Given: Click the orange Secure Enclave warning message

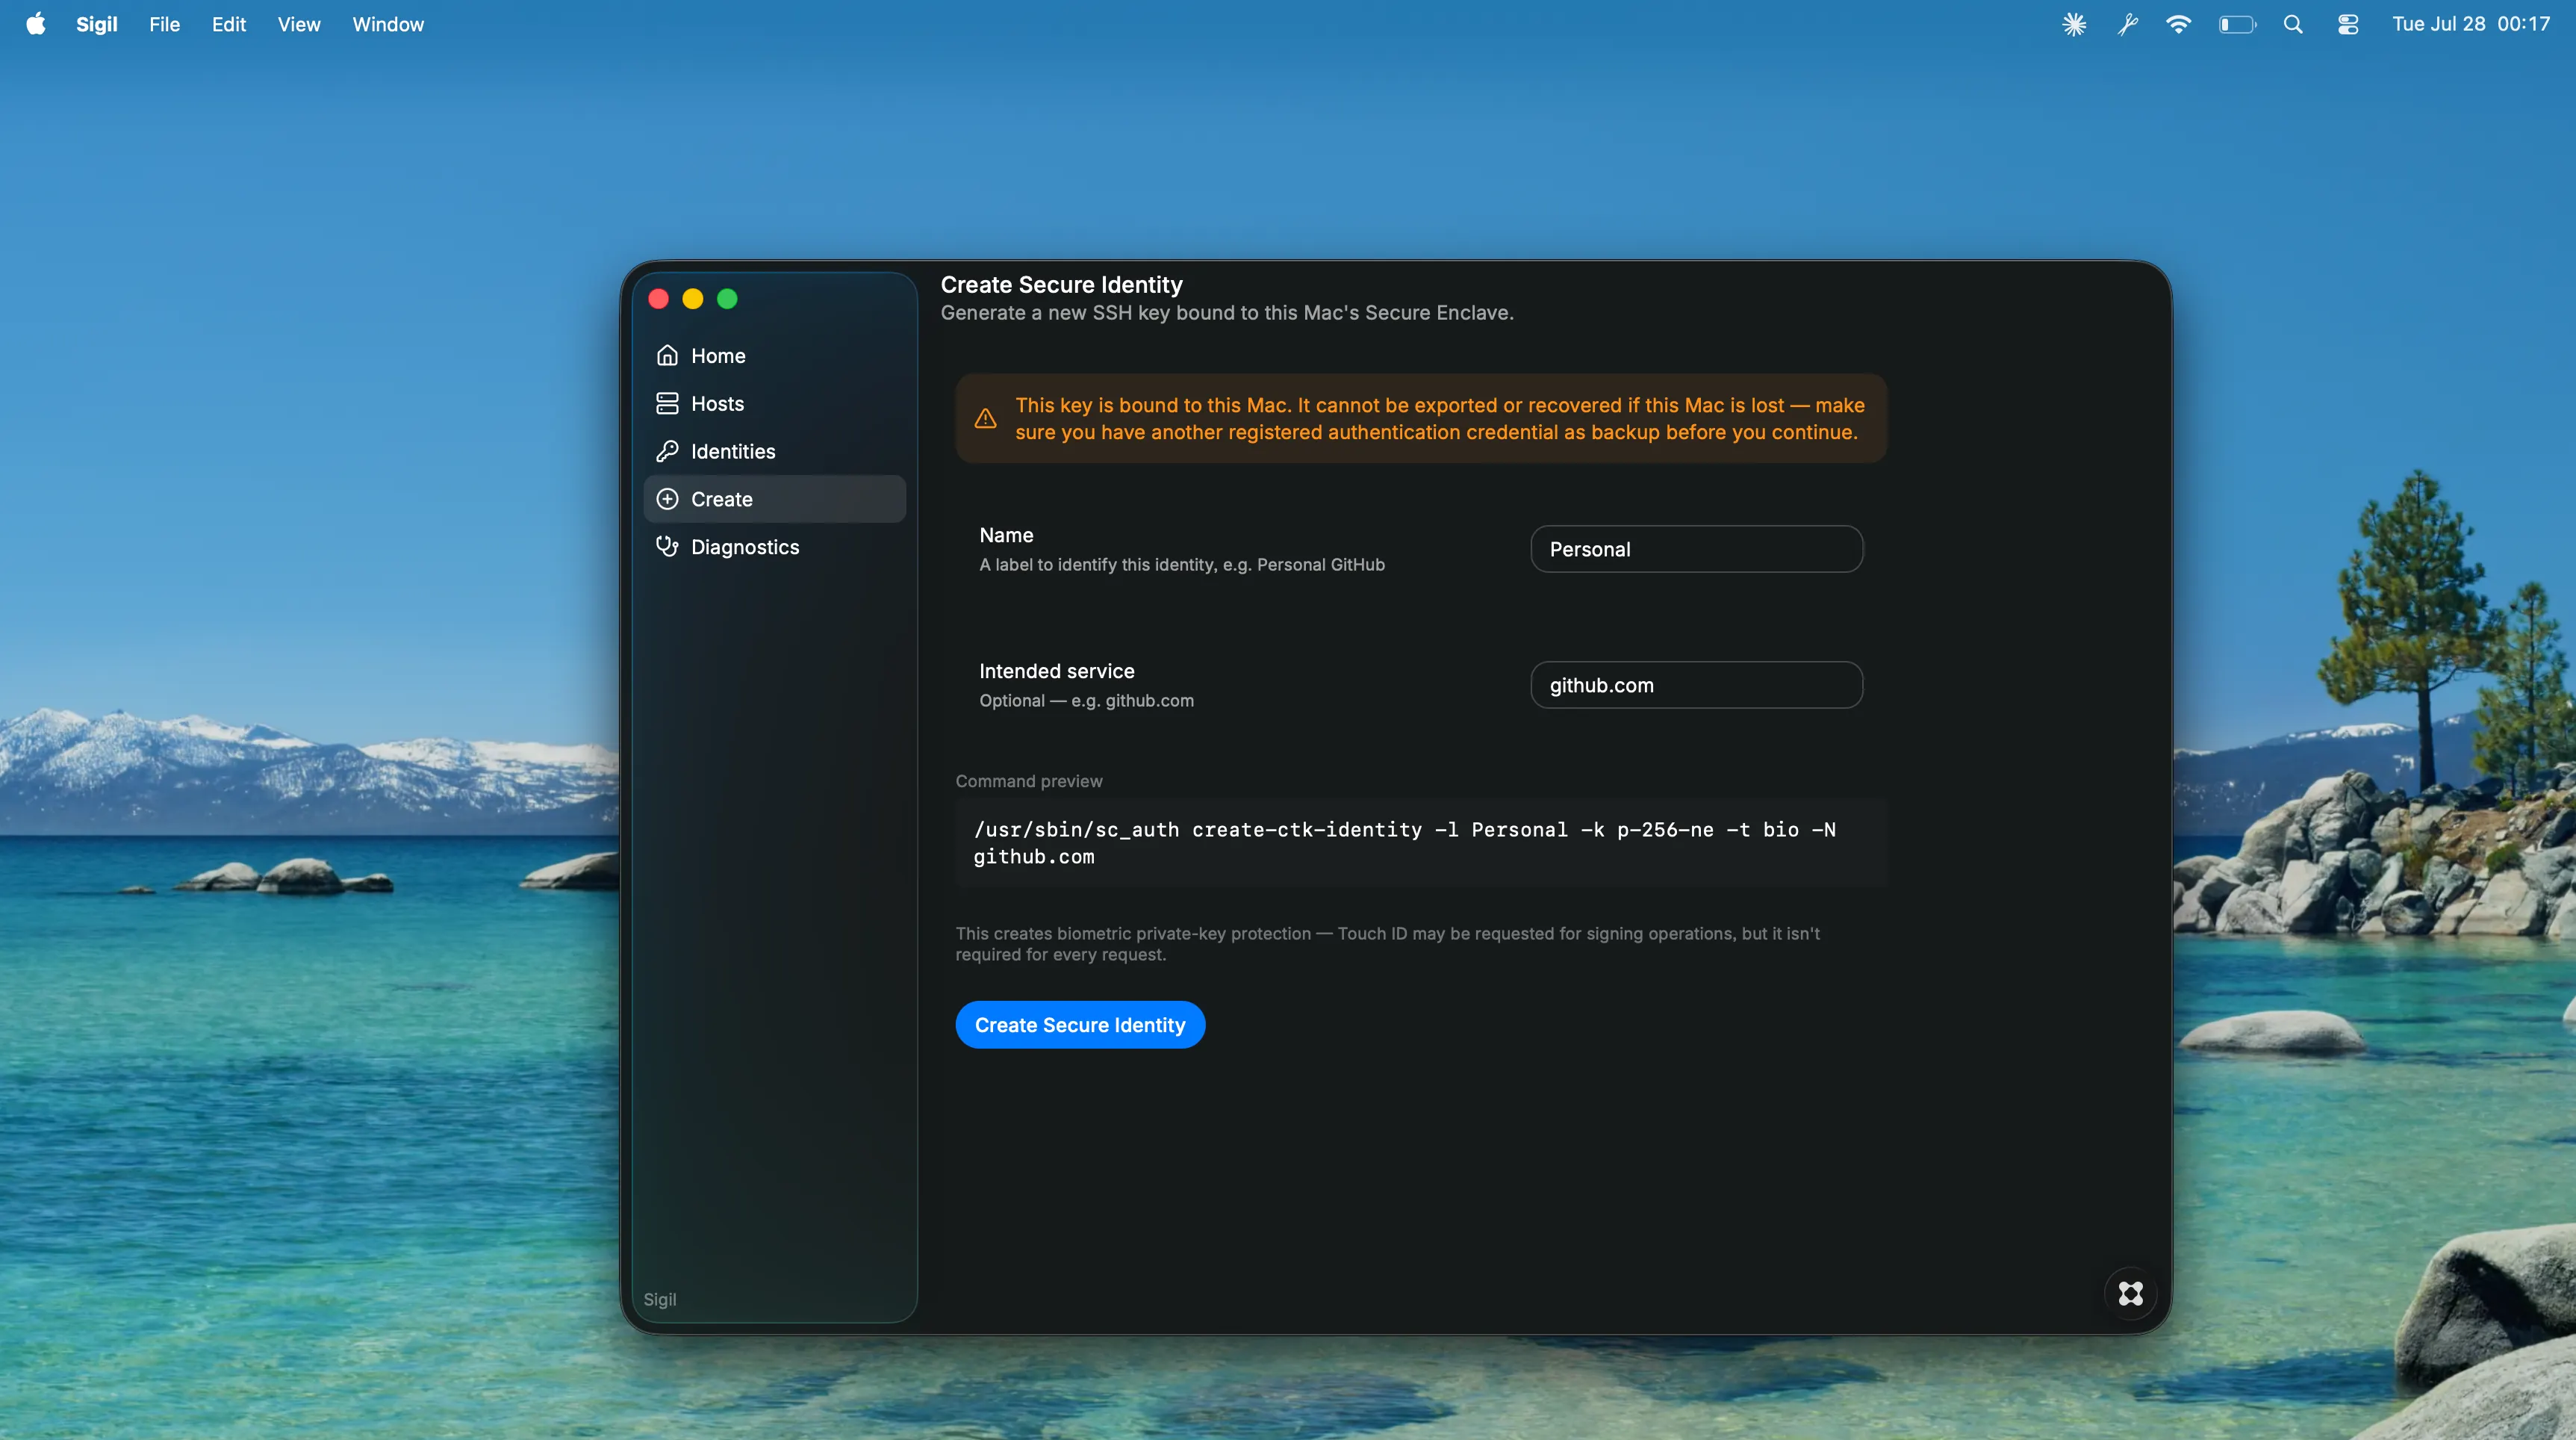Looking at the screenshot, I should [1440, 419].
